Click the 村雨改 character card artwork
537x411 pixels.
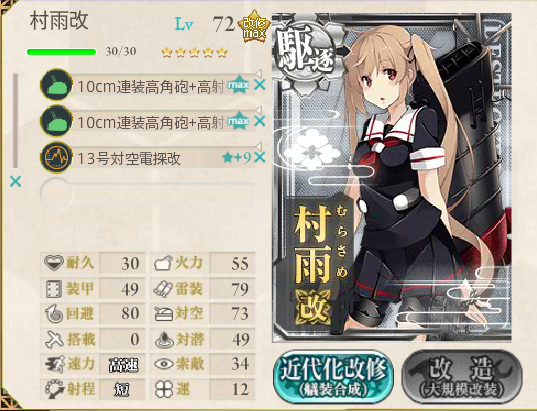[x=392, y=177]
